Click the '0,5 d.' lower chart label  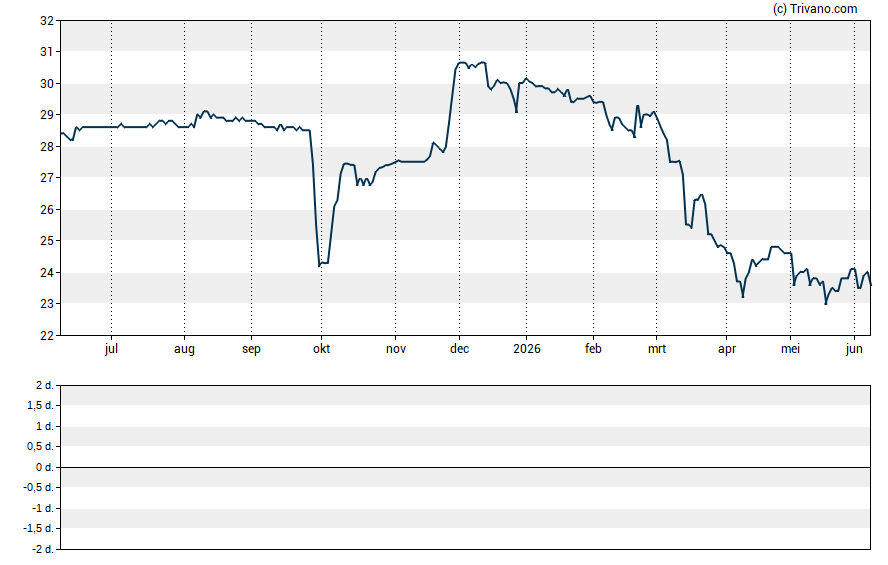tap(40, 447)
